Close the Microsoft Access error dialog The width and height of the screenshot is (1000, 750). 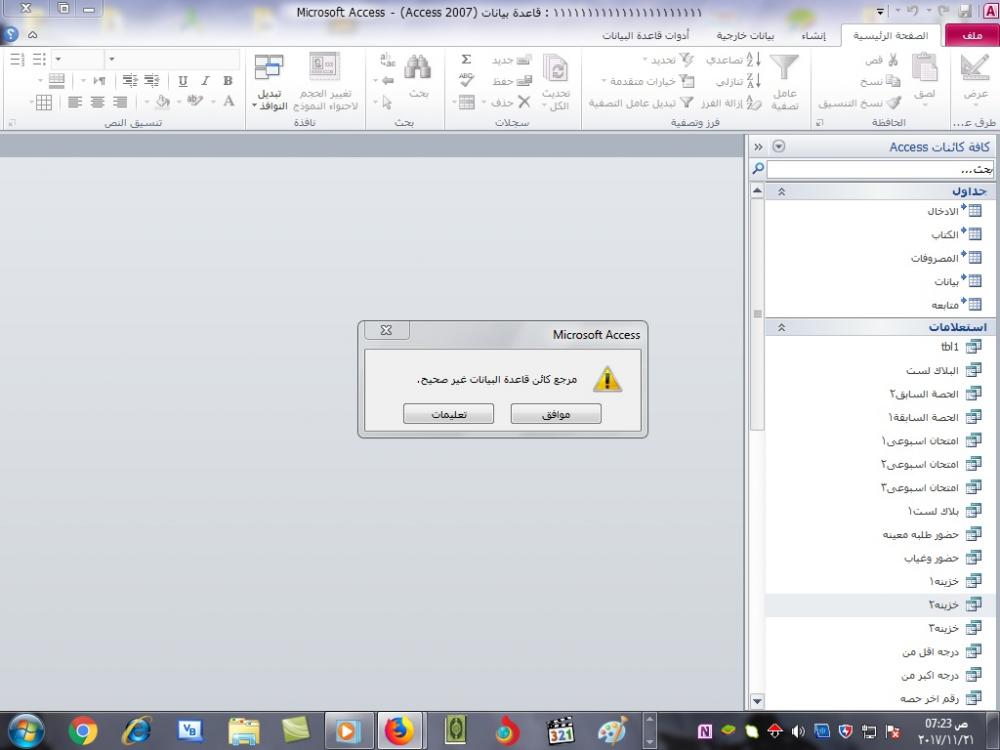(386, 330)
